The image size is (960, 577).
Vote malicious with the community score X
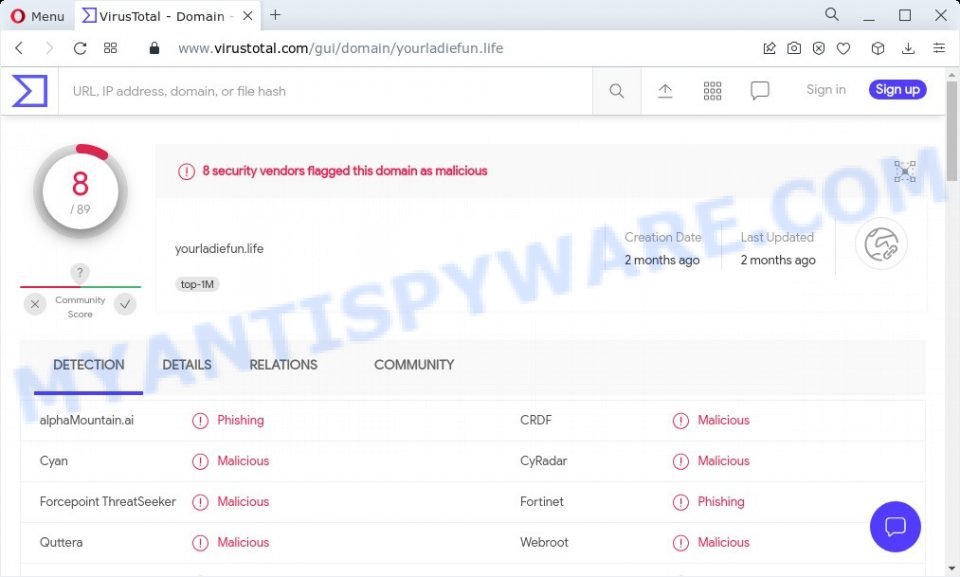pyautogui.click(x=35, y=304)
